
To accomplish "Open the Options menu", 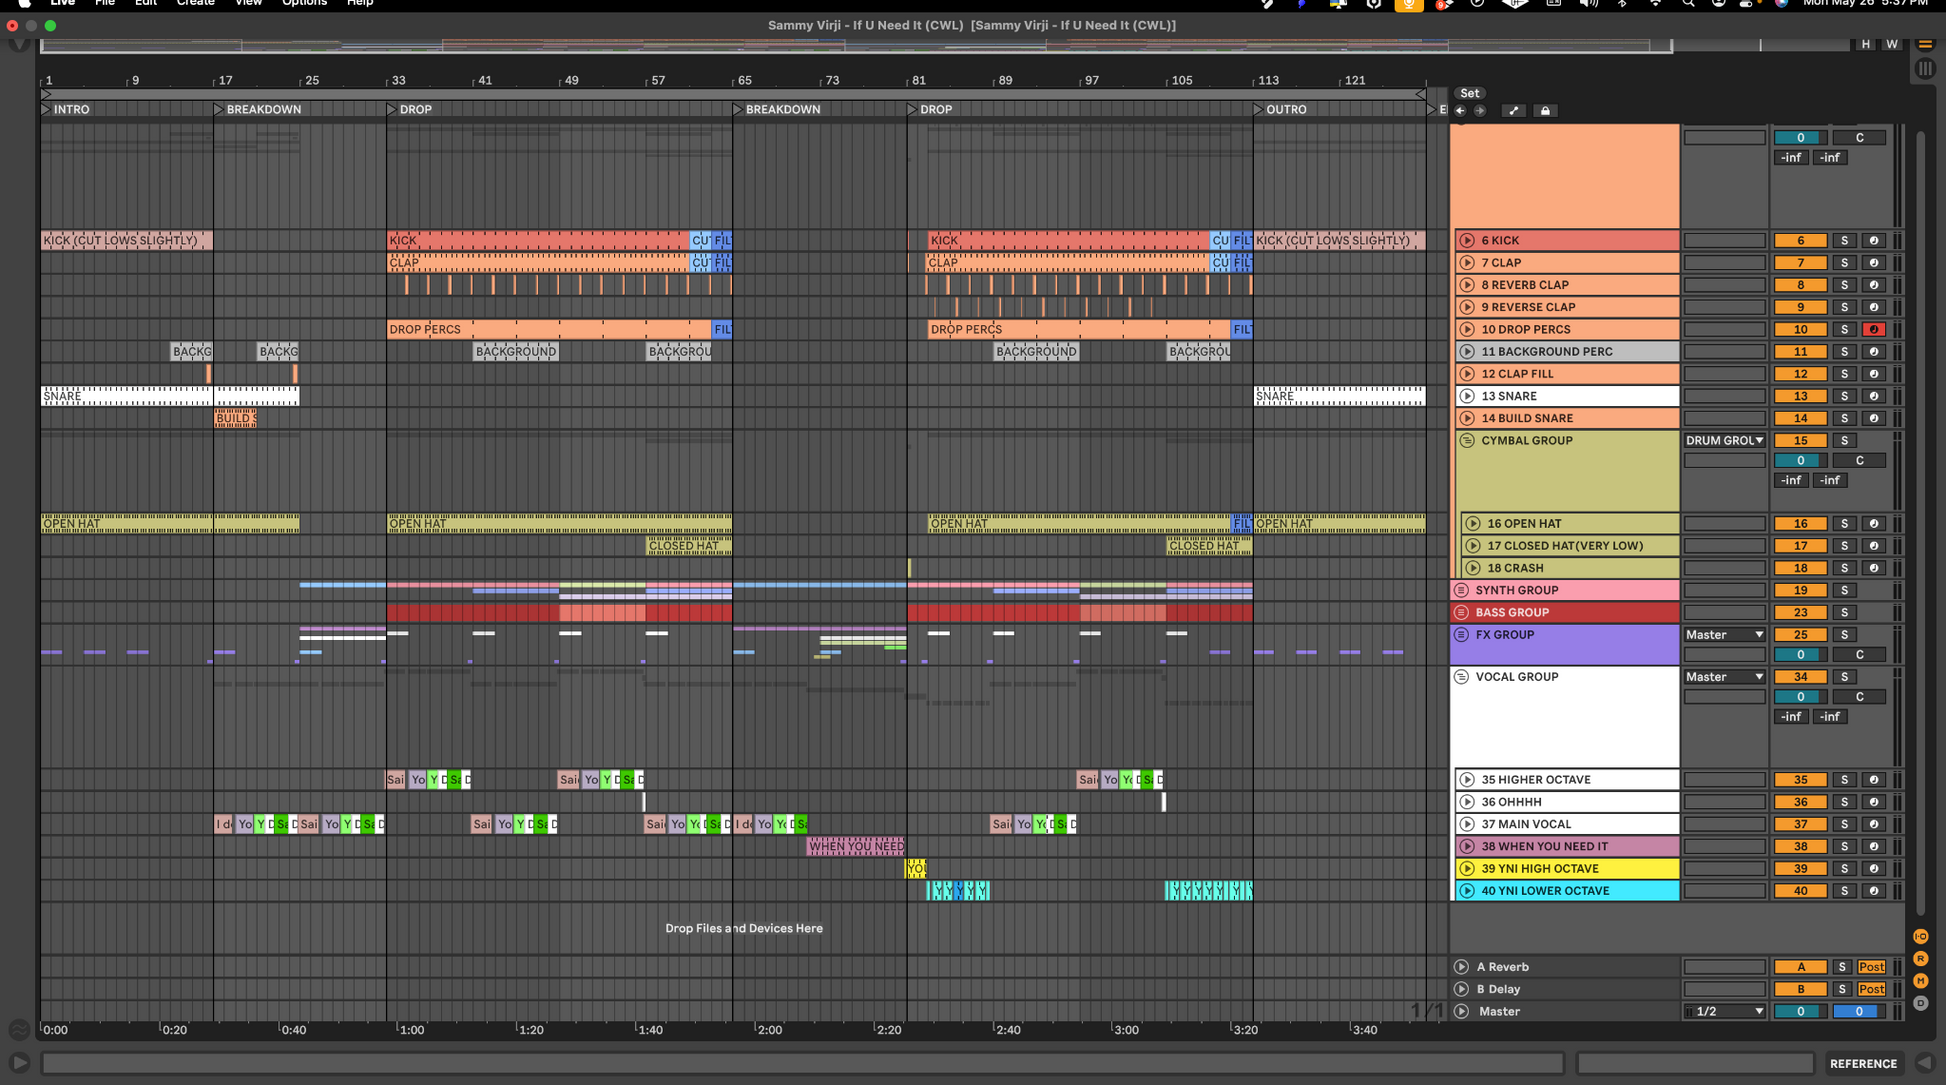I will pyautogui.click(x=304, y=4).
